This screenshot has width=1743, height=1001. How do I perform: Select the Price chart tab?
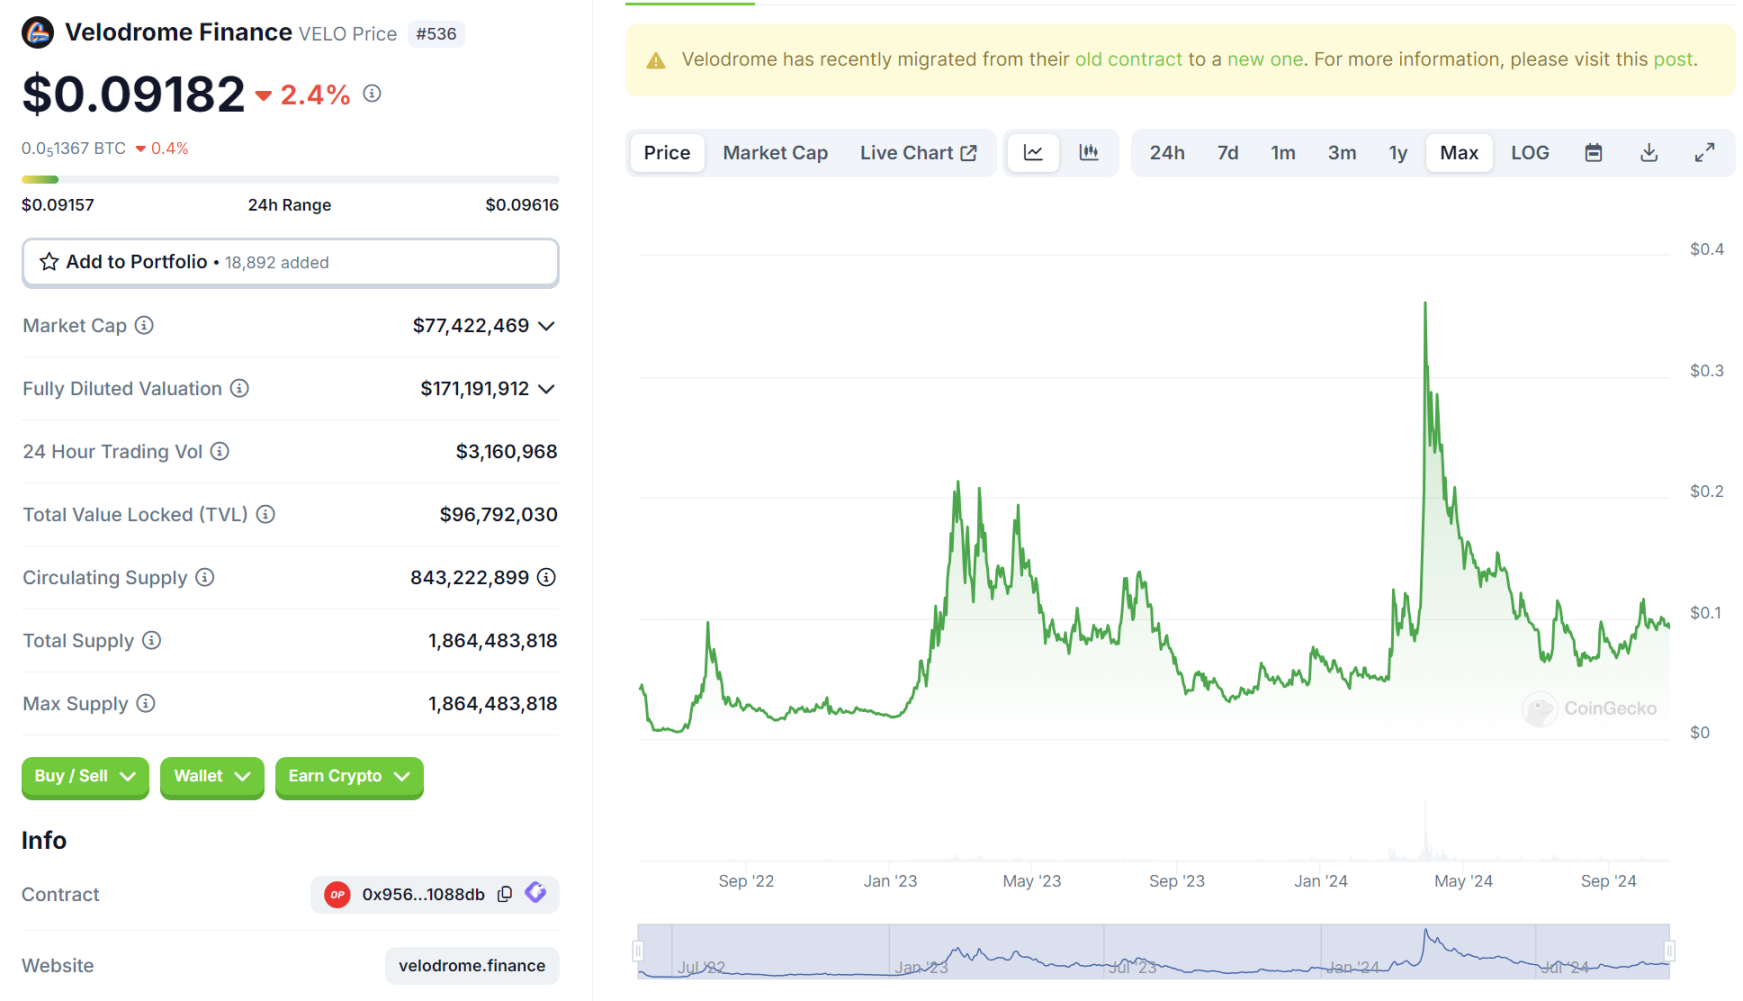pos(667,153)
